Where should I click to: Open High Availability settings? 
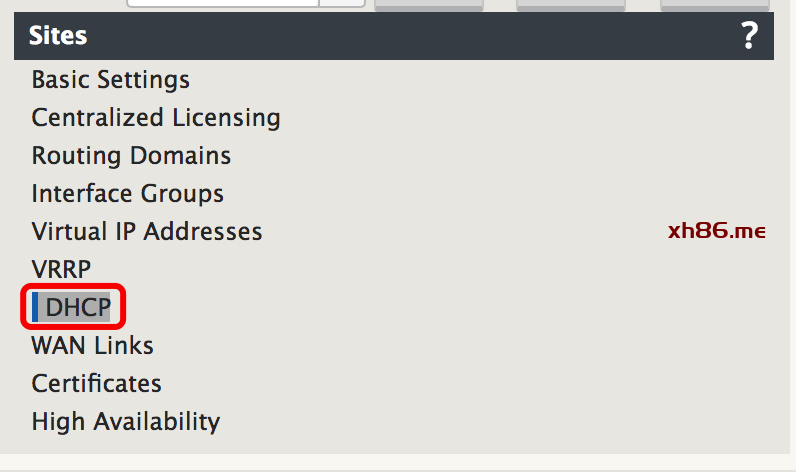(126, 422)
